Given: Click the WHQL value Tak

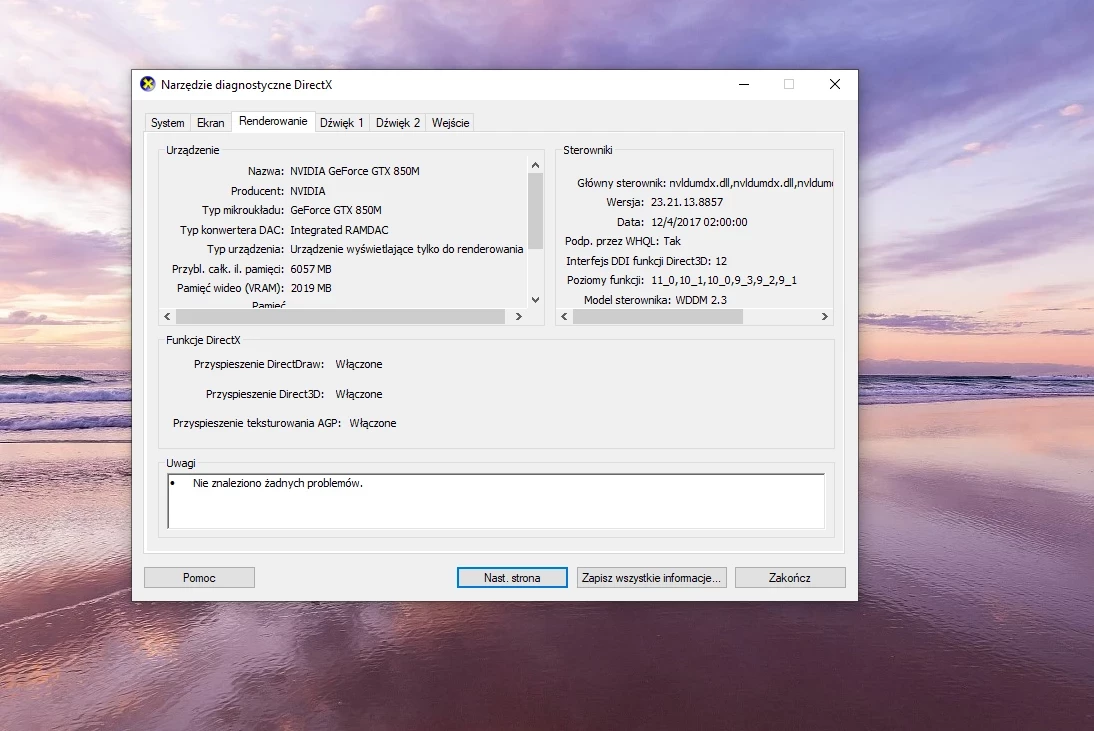Looking at the screenshot, I should (x=672, y=241).
